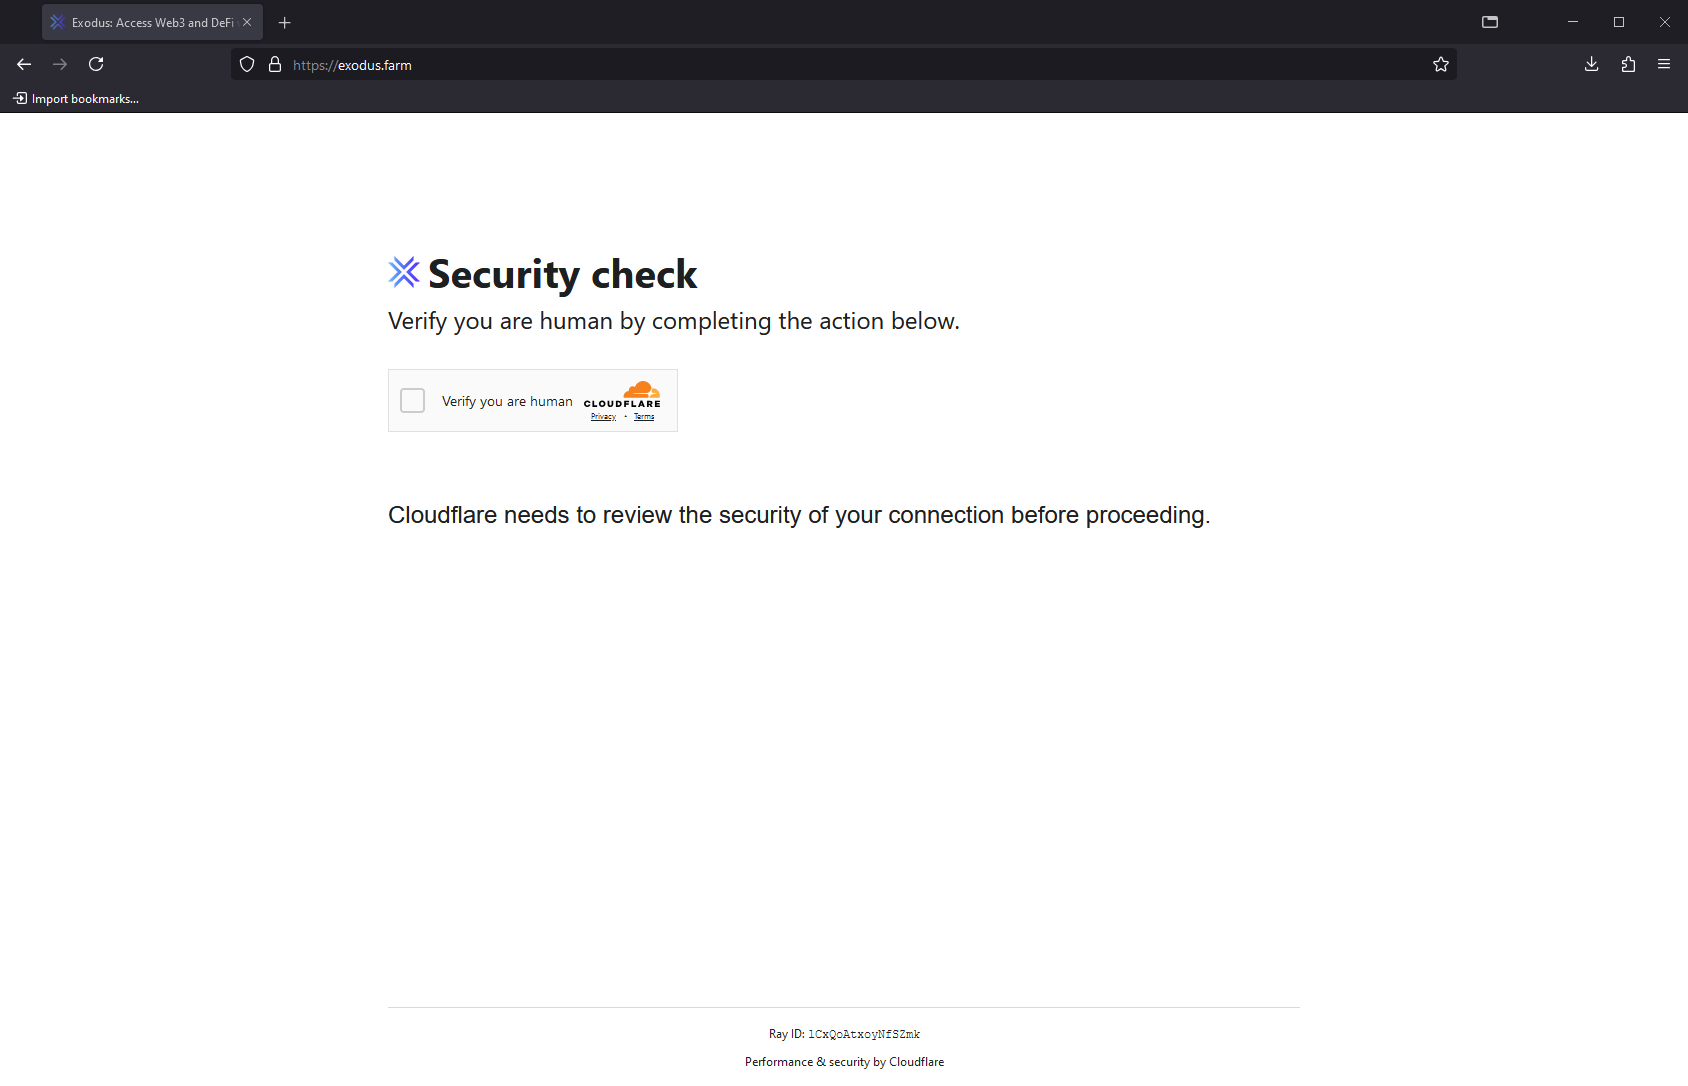This screenshot has width=1688, height=1086.
Task: Go back to the previous page
Action: 24,64
